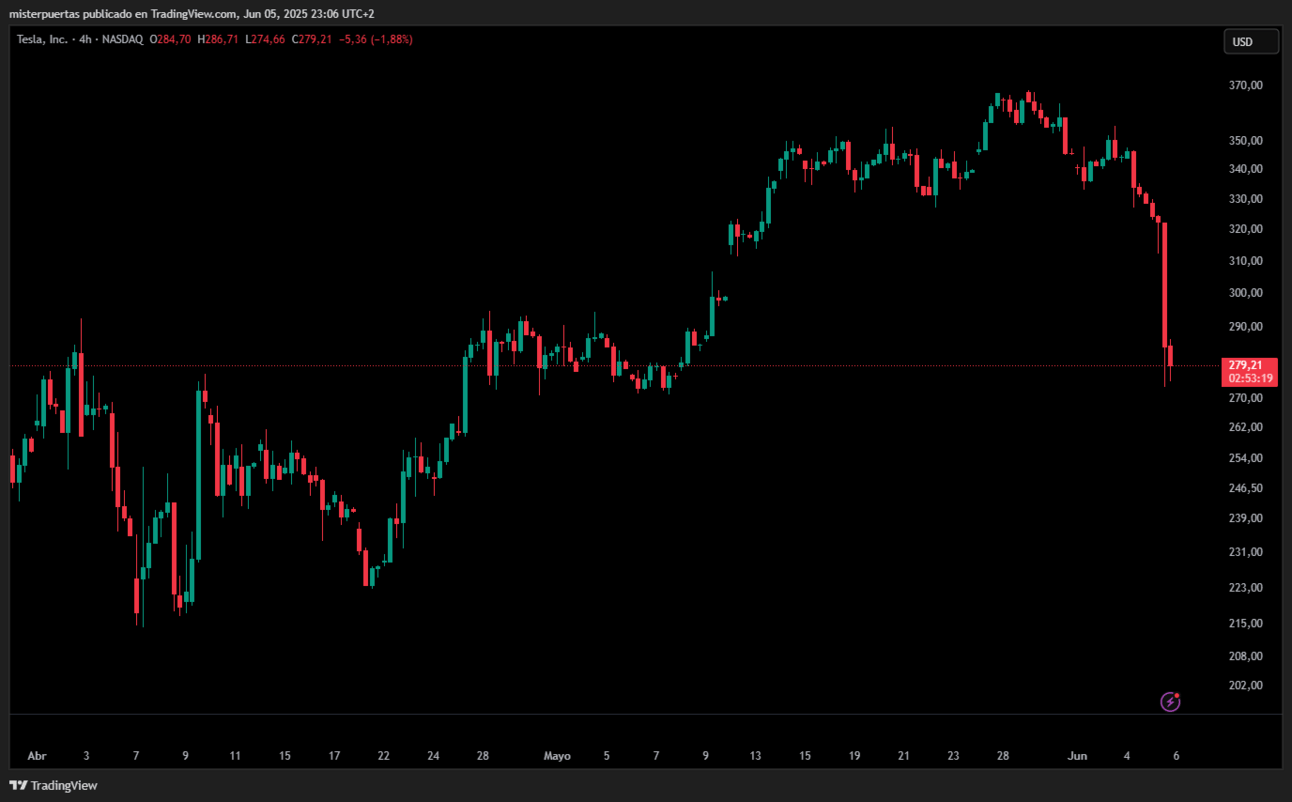This screenshot has height=802, width=1292.
Task: Click the 202,00 price axis label
Action: coord(1246,685)
